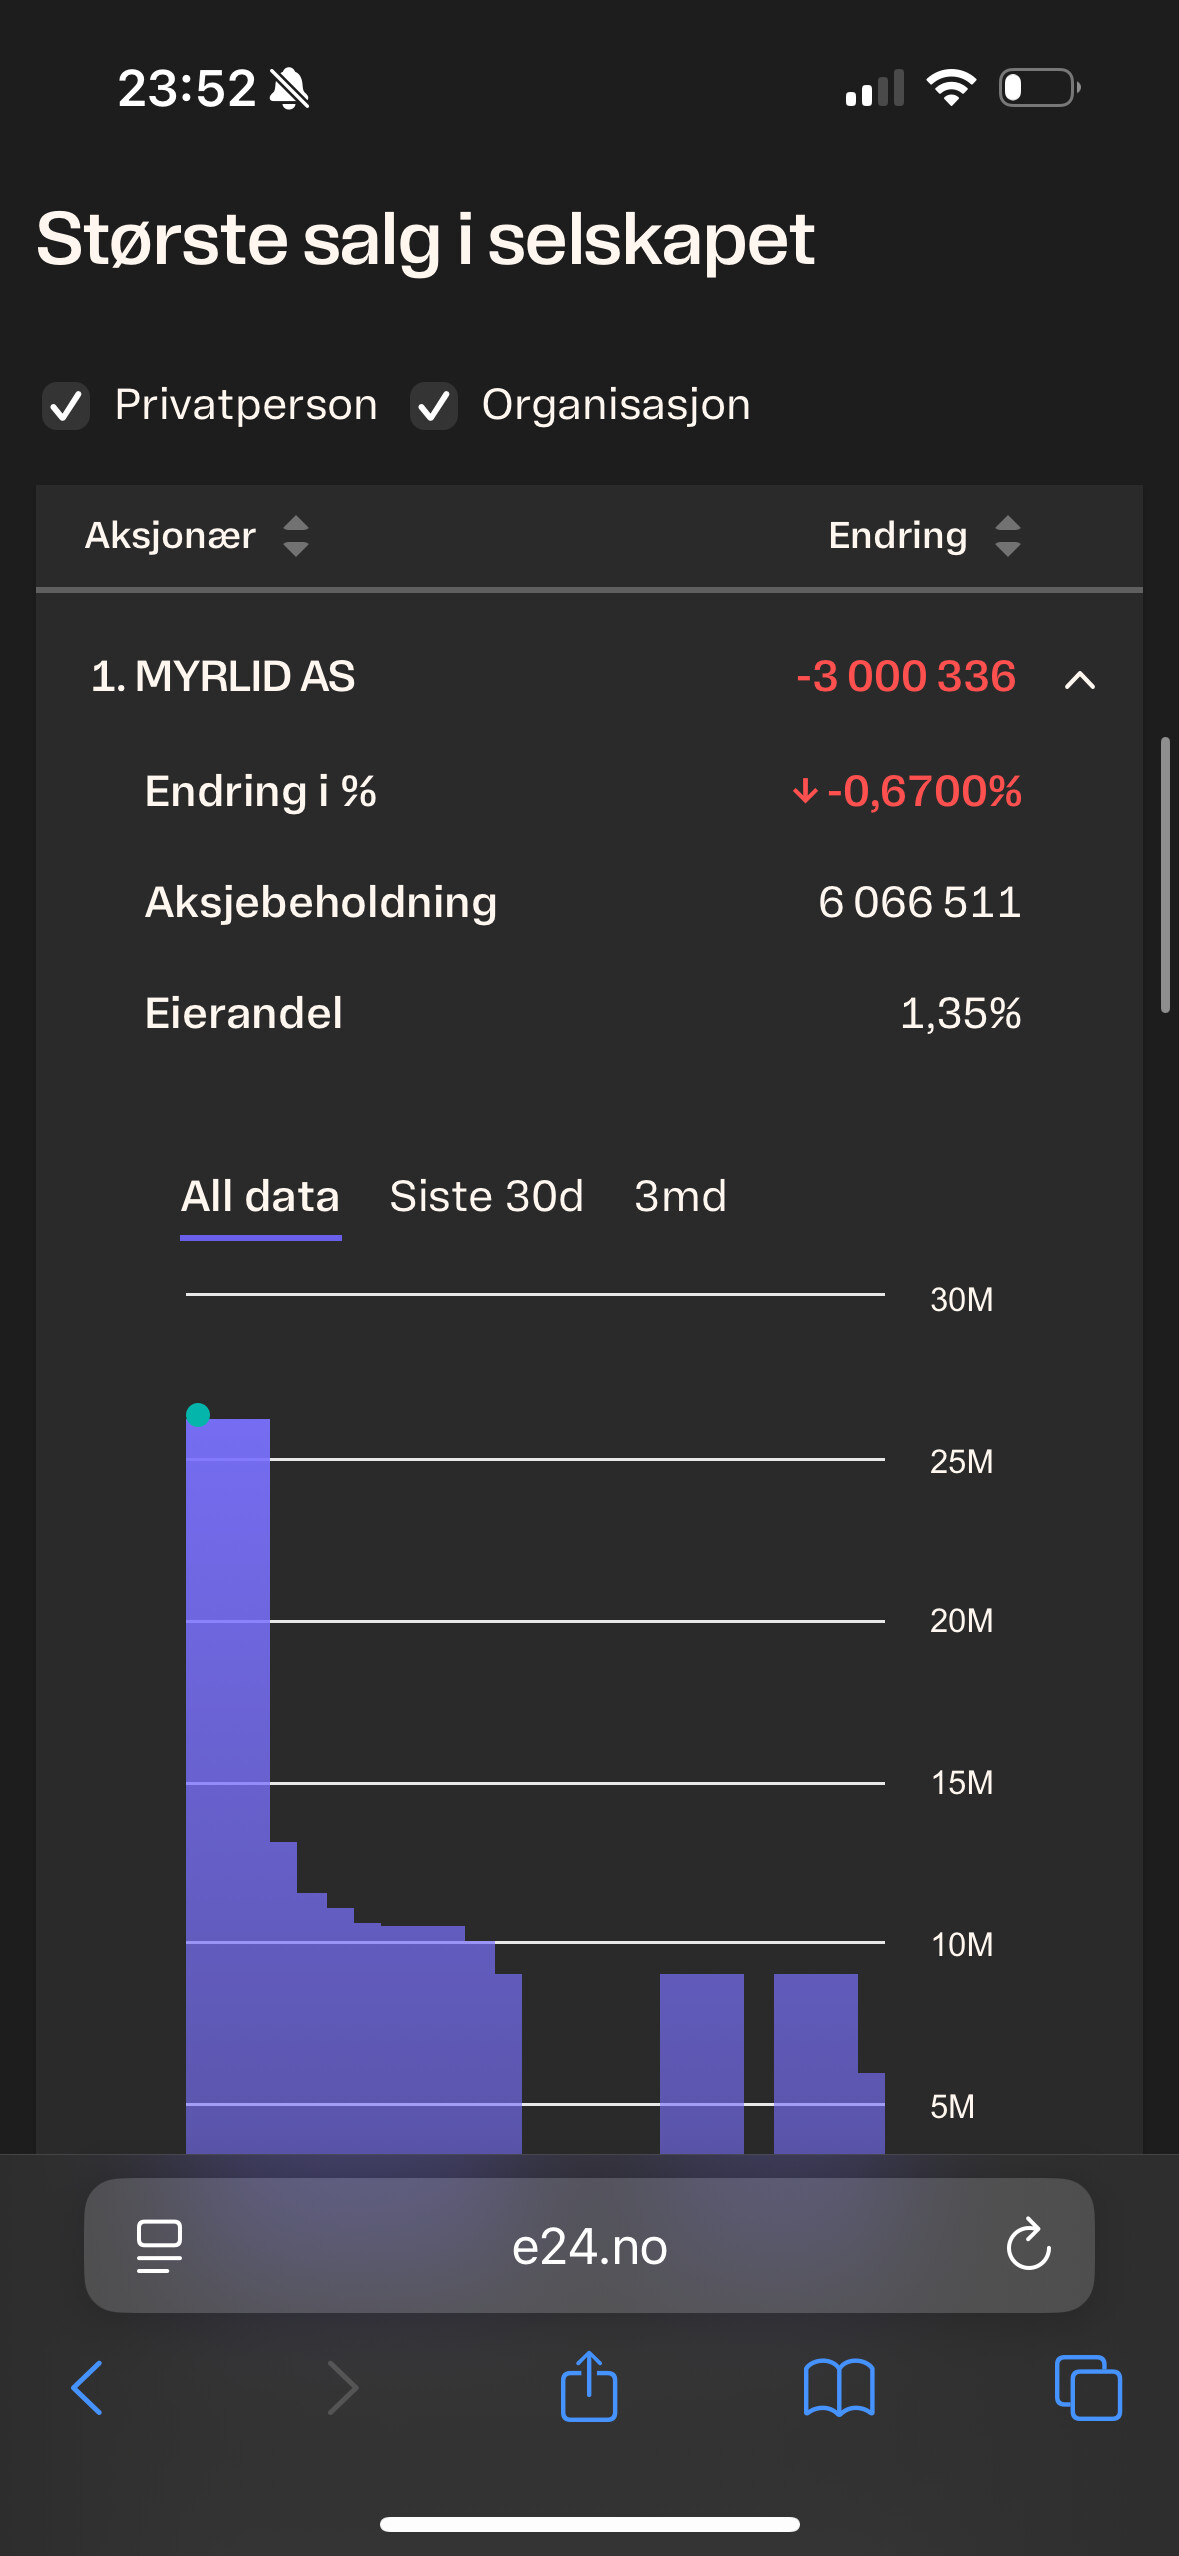This screenshot has width=1179, height=2556.
Task: Switch to Siste 30d tab
Action: click(x=486, y=1197)
